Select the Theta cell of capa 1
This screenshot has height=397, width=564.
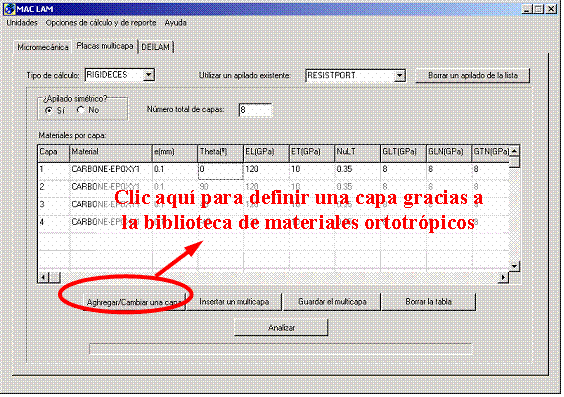[x=220, y=171]
